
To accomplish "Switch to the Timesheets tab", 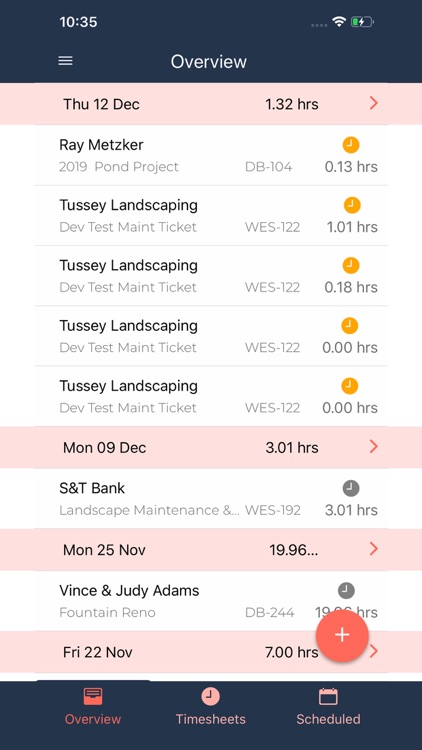I will click(211, 706).
